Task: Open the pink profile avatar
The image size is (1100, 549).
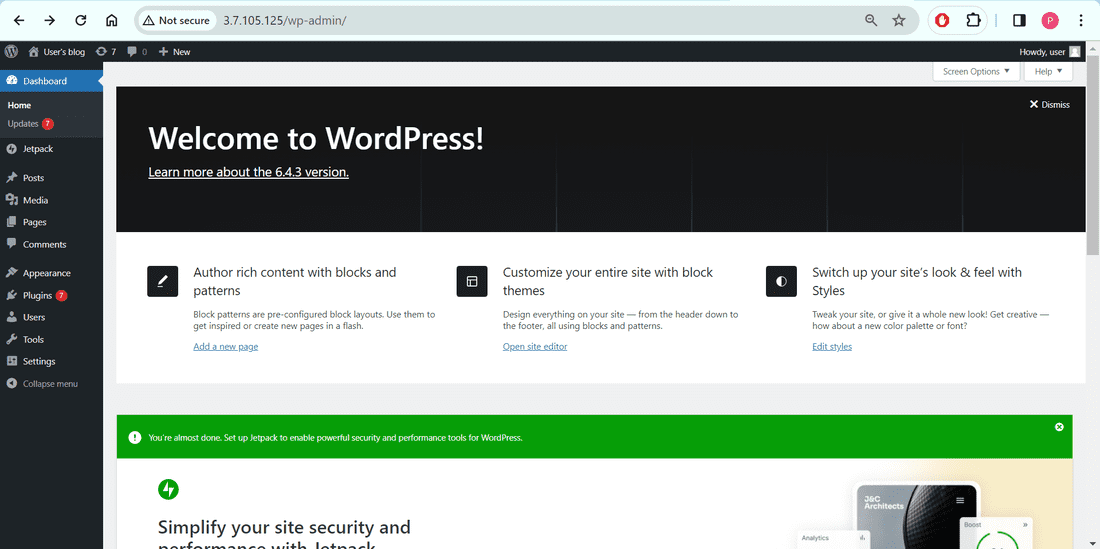Action: click(1049, 20)
